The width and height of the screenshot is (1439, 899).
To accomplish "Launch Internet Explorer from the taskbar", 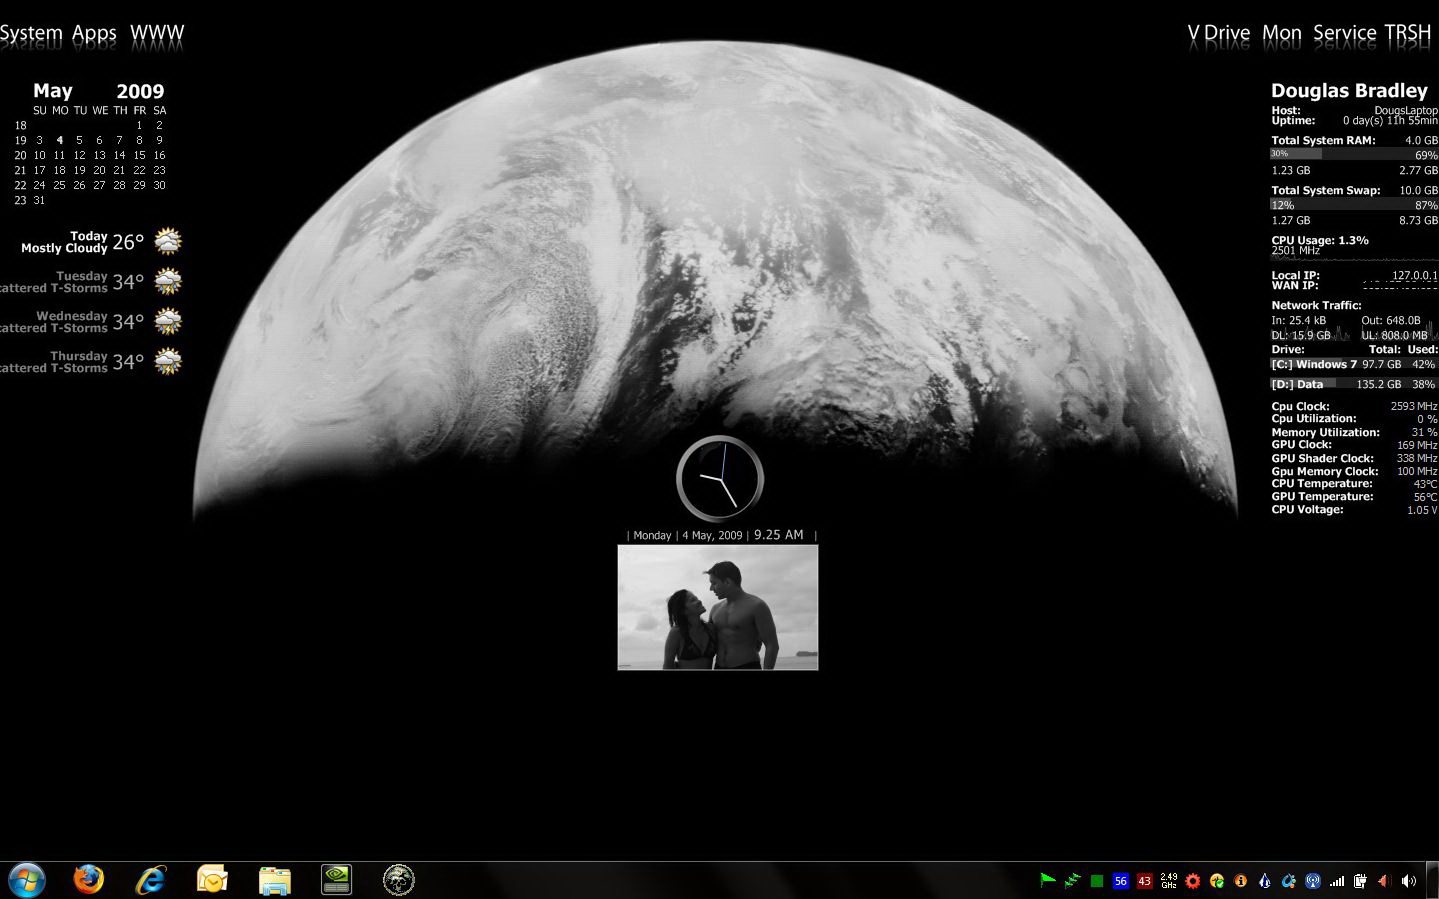I will tap(151, 880).
